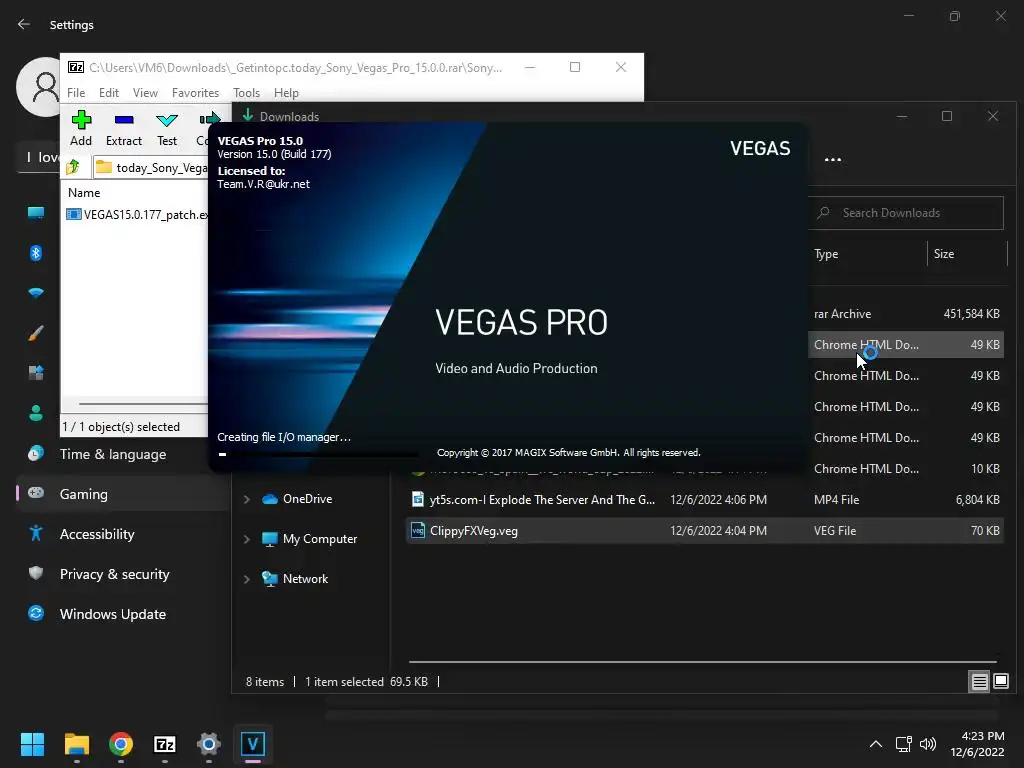Open Gaming settings category

click(121, 494)
